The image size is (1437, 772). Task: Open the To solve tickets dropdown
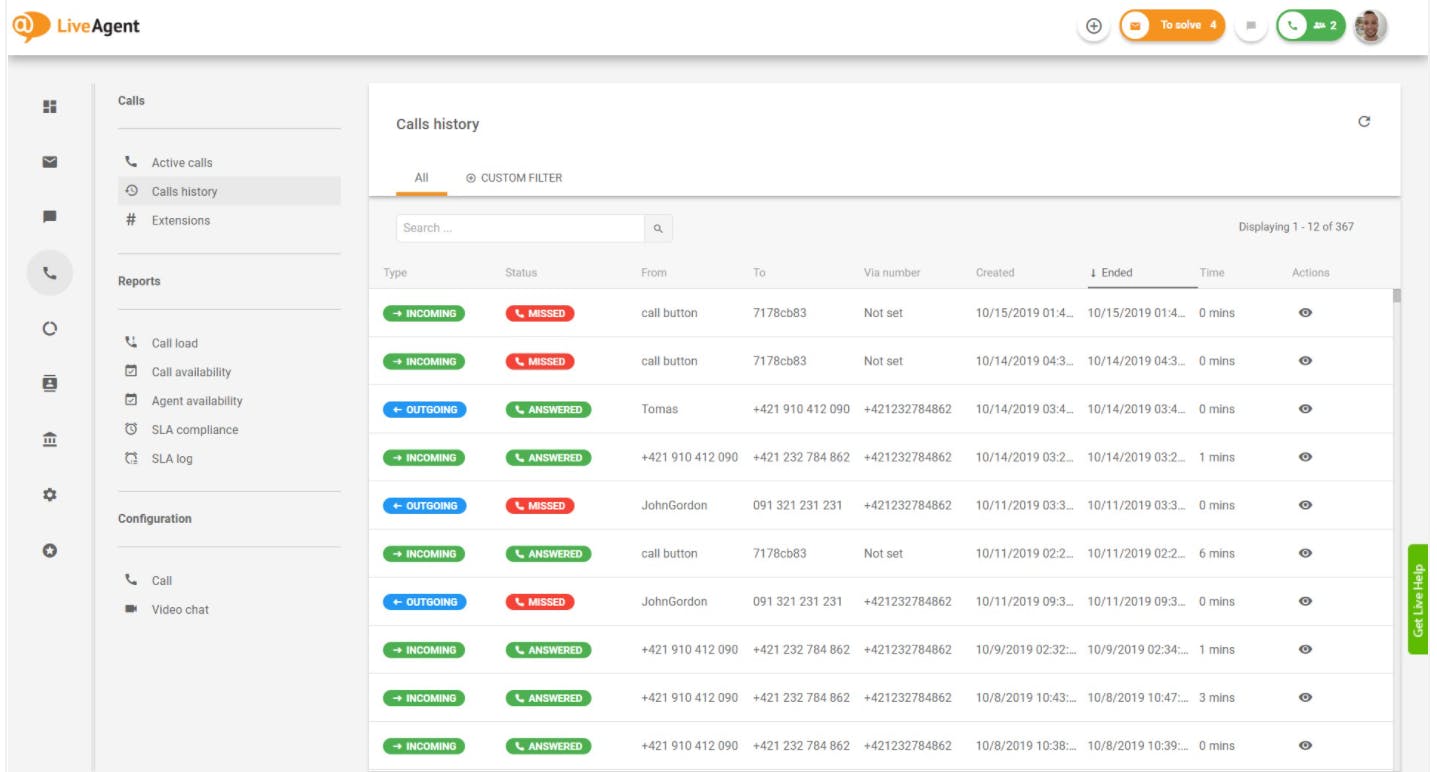click(x=1171, y=26)
